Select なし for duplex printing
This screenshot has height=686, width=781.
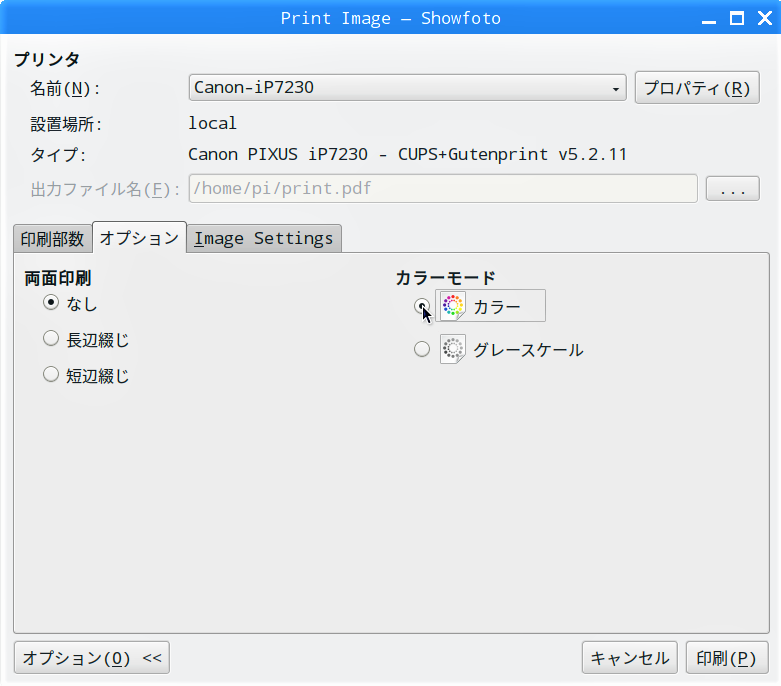click(x=51, y=302)
